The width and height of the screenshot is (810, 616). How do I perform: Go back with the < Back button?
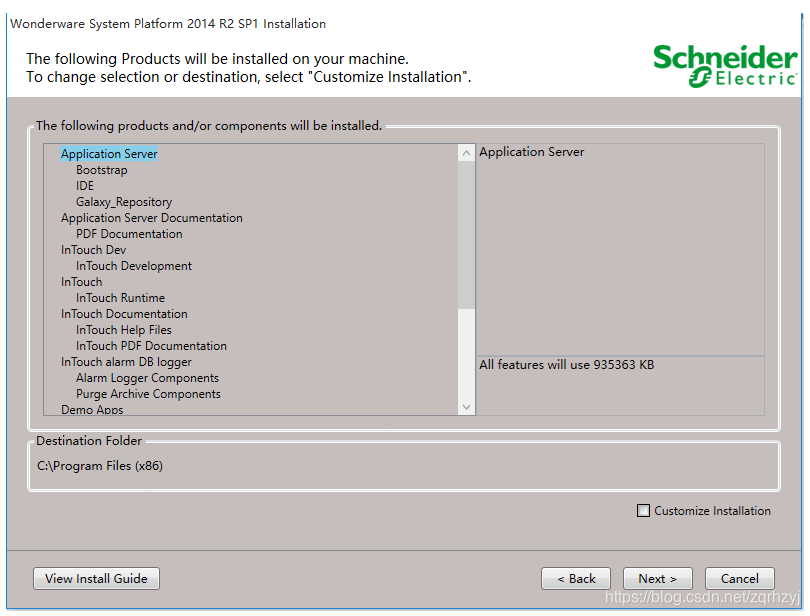[576, 578]
